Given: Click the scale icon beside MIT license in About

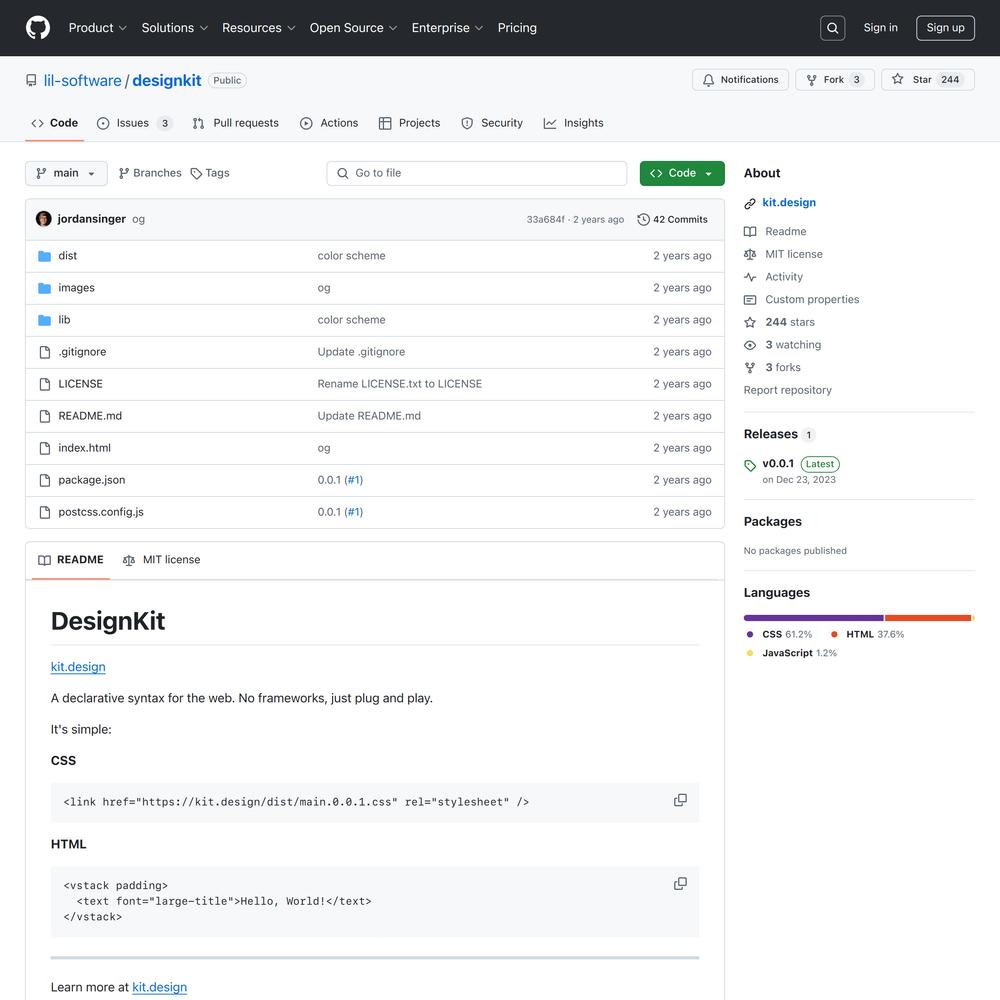Looking at the screenshot, I should [750, 254].
